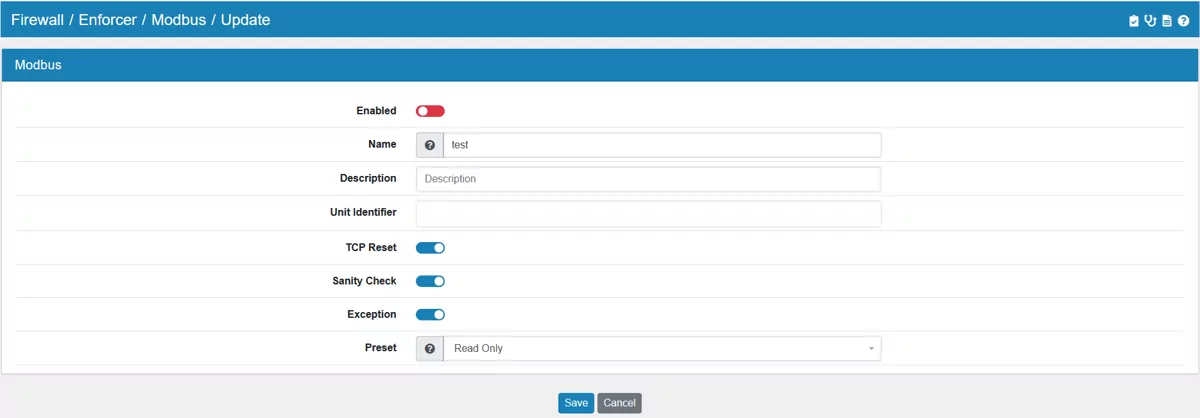The image size is (1200, 418).
Task: Click the clipboard check icon in header
Action: point(1134,20)
